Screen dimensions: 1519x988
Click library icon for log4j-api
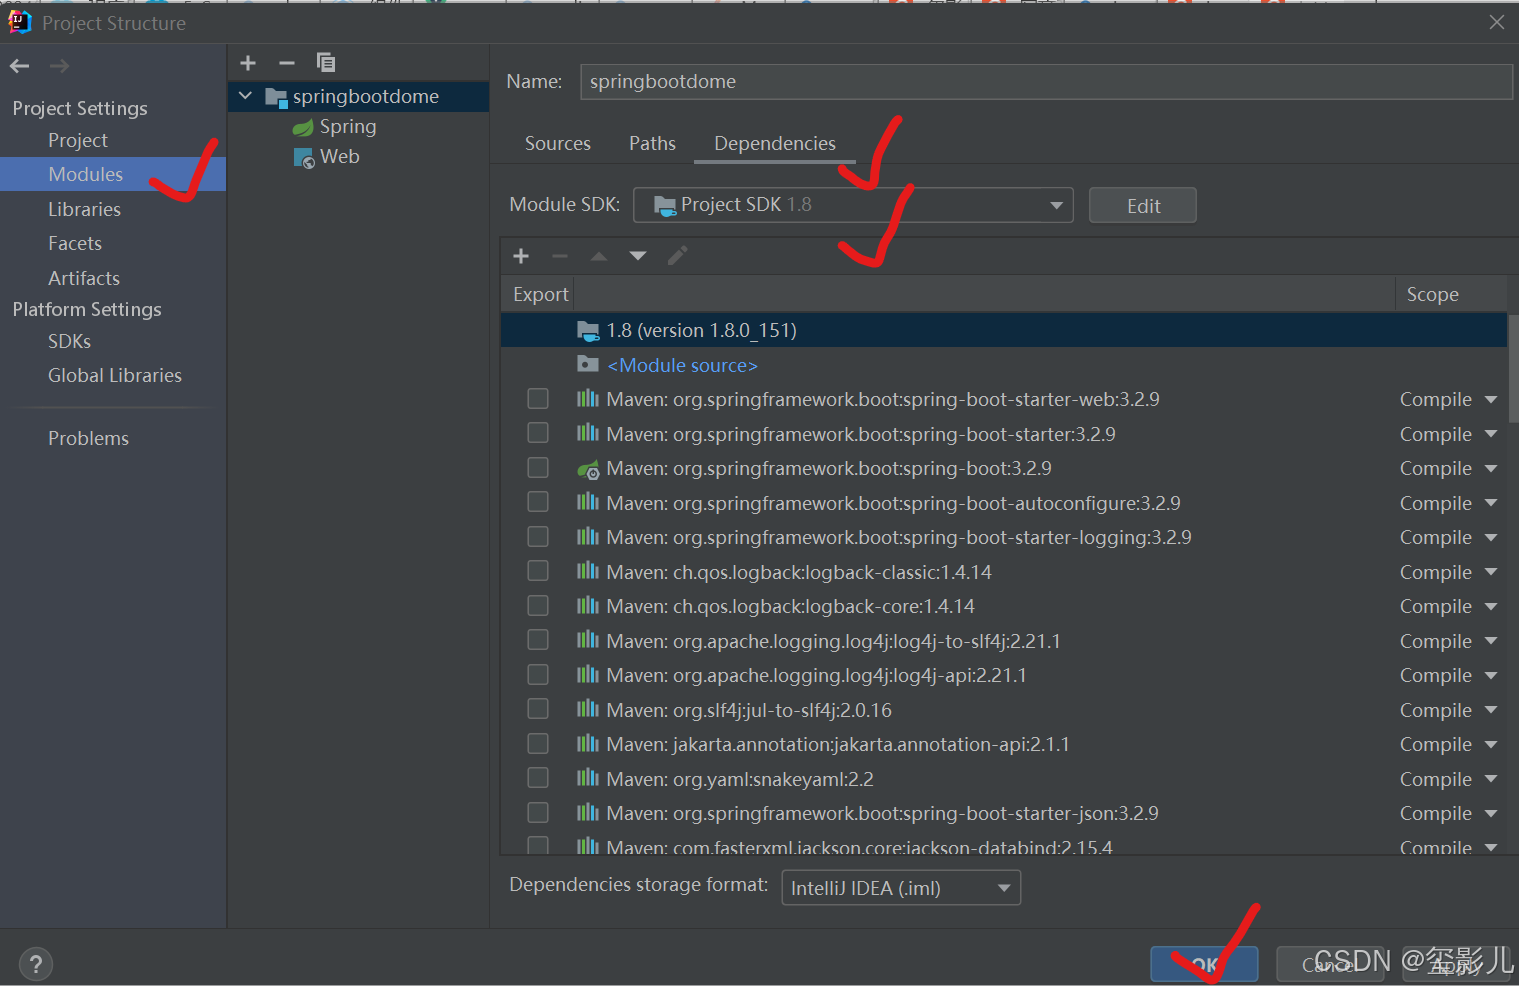click(588, 675)
